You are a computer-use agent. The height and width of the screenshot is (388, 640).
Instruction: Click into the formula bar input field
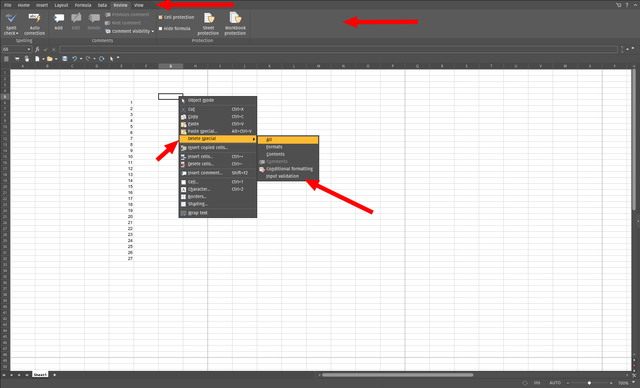click(338, 49)
